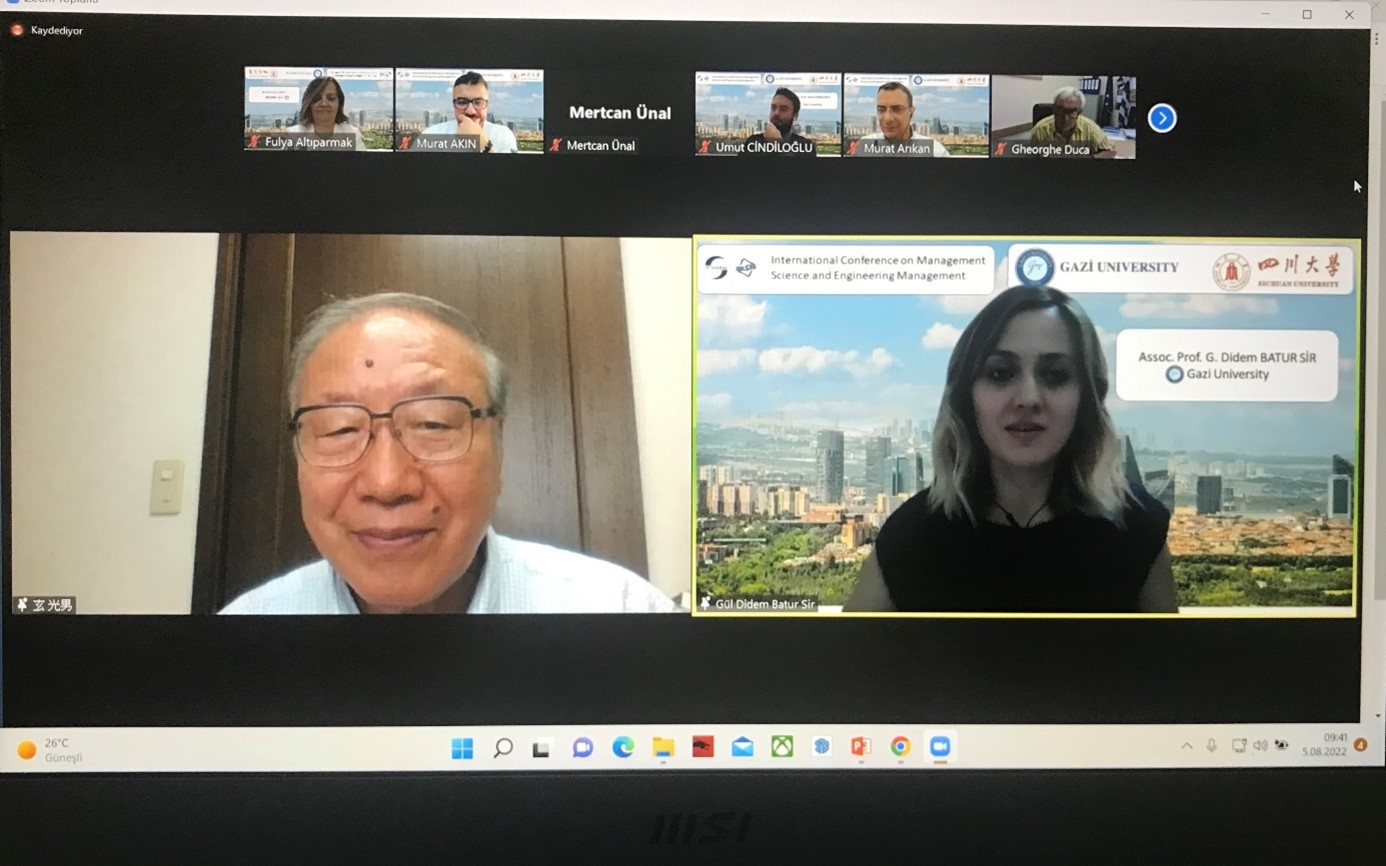Open Windows Search from the taskbar
Viewport: 1386px width, 866px height.
[x=503, y=748]
